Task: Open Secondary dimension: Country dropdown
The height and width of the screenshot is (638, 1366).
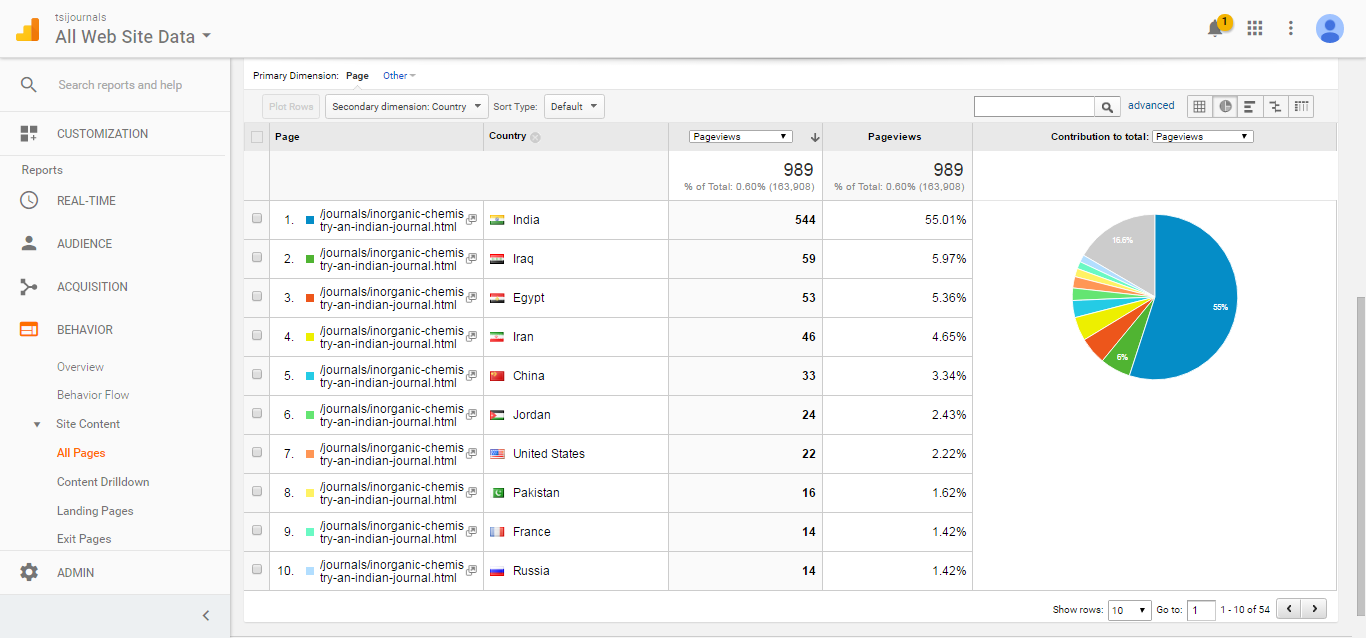Action: click(406, 106)
